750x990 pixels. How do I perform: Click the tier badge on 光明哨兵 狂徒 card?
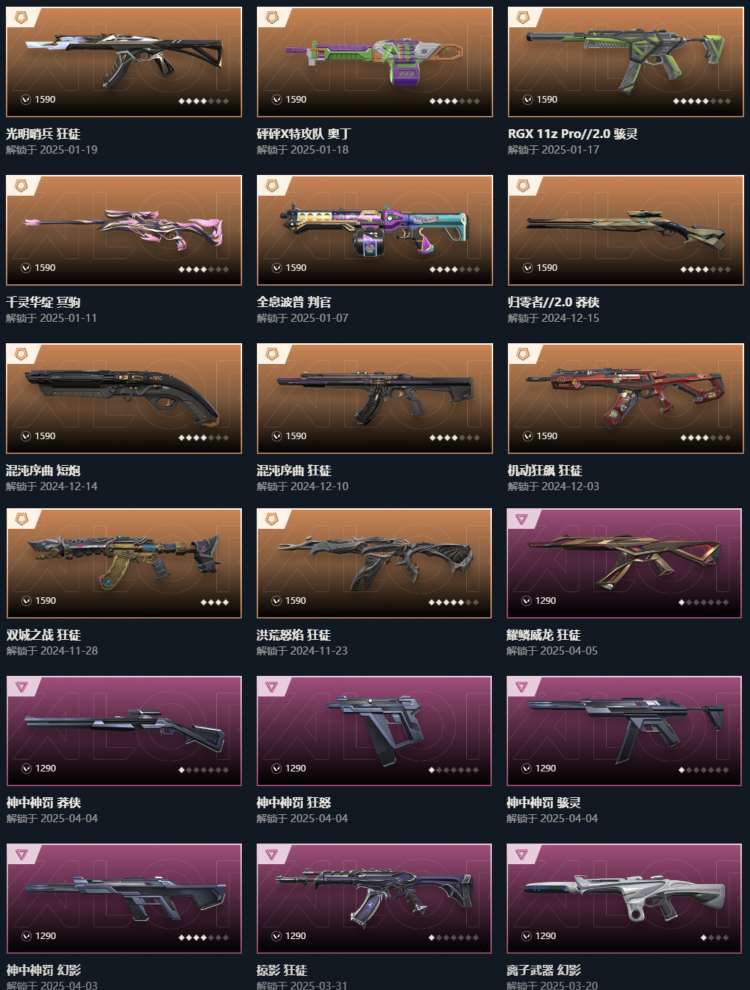click(x=20, y=18)
